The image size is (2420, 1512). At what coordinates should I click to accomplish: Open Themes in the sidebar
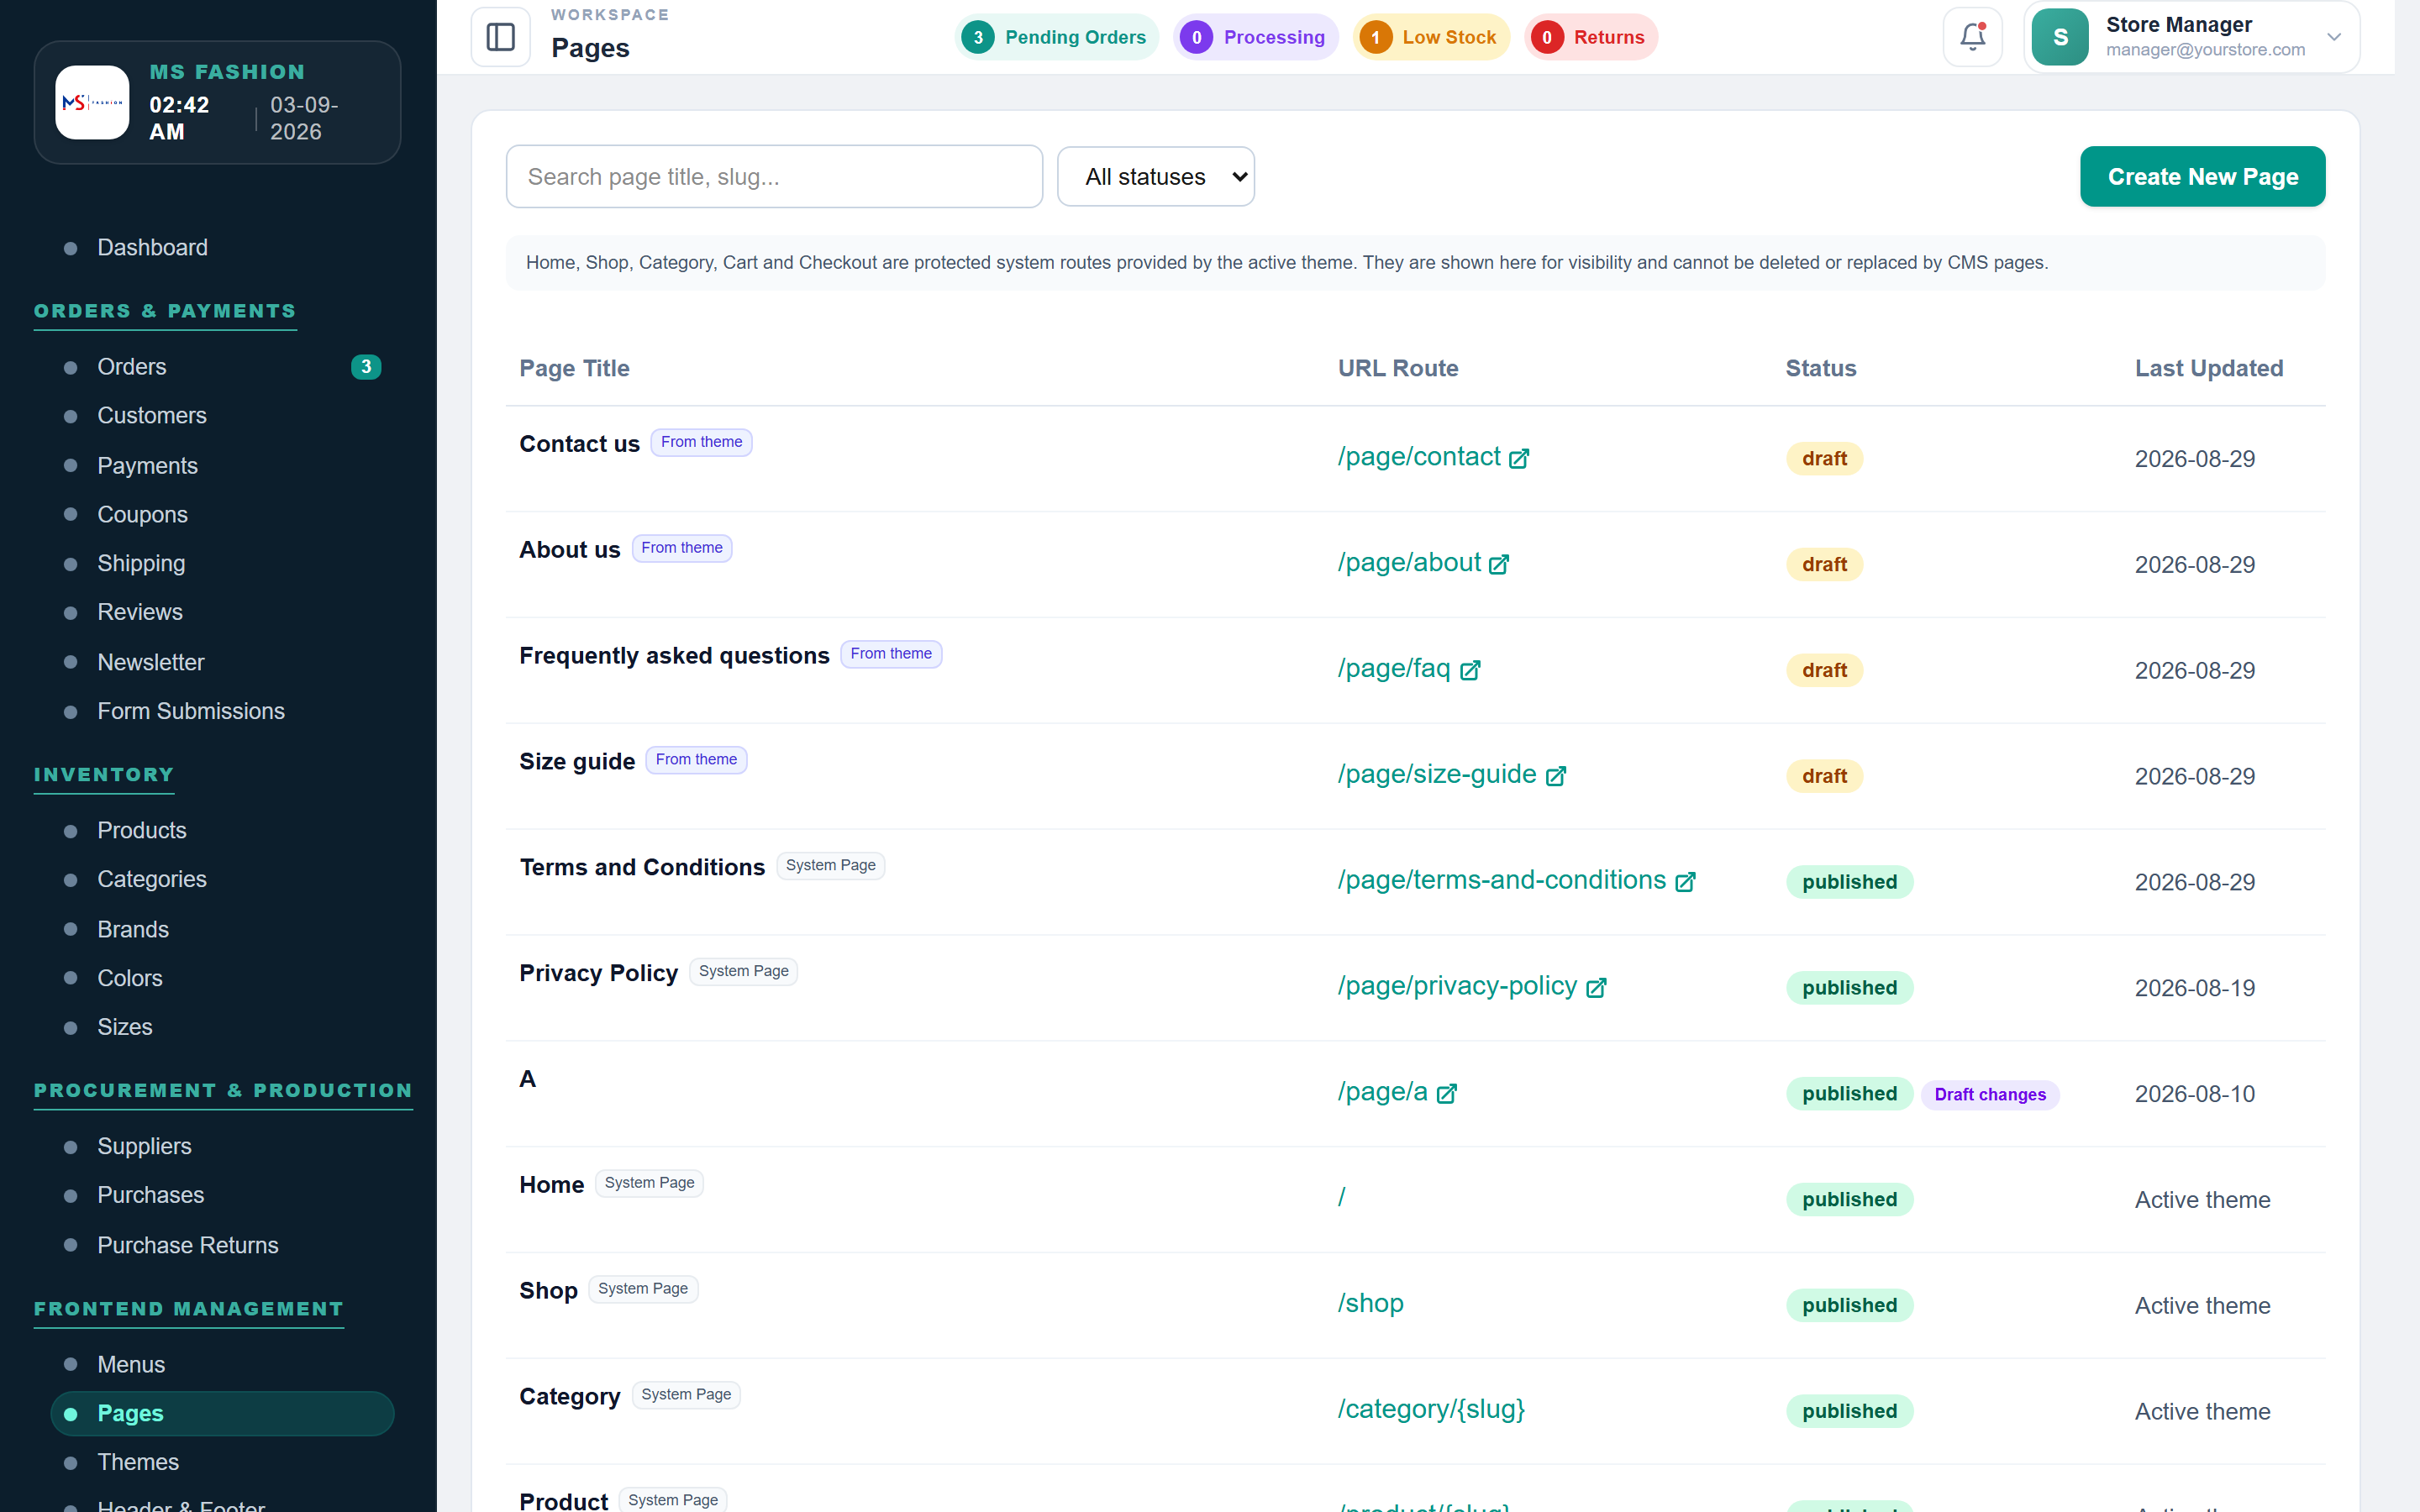pyautogui.click(x=137, y=1462)
